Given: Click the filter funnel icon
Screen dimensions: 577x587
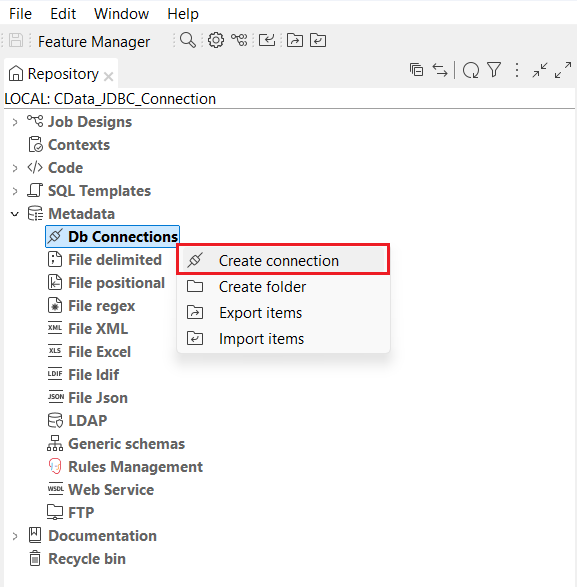Looking at the screenshot, I should coord(494,70).
